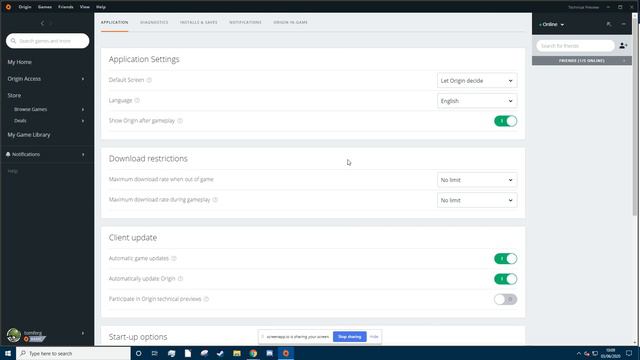Switch to the Diagnostics tab
Image resolution: width=640 pixels, height=360 pixels.
(154, 22)
